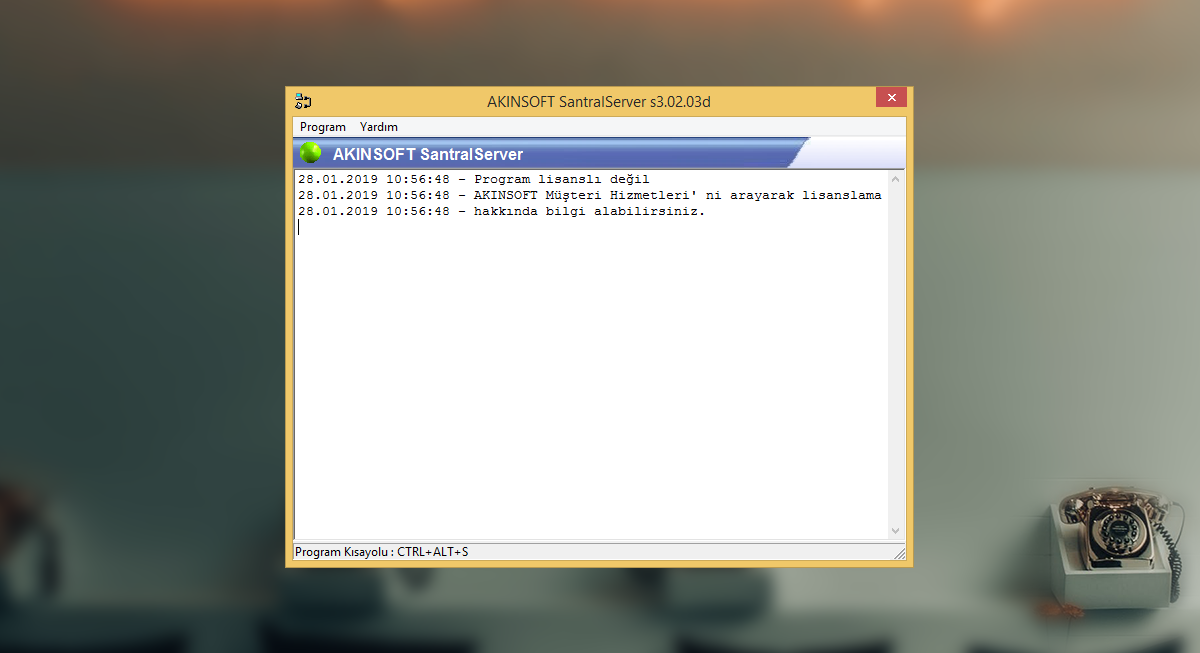Click the resize grip at bottom-right corner
Image resolution: width=1200 pixels, height=653 pixels.
tap(900, 551)
